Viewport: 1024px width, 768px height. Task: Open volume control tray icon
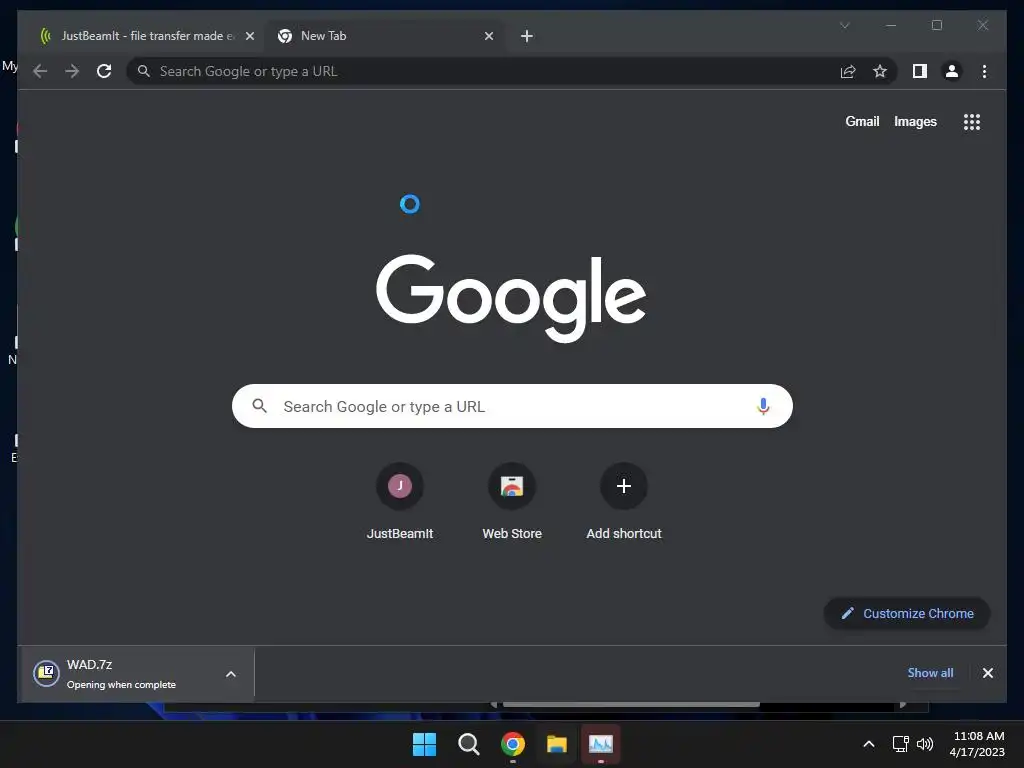(x=925, y=744)
